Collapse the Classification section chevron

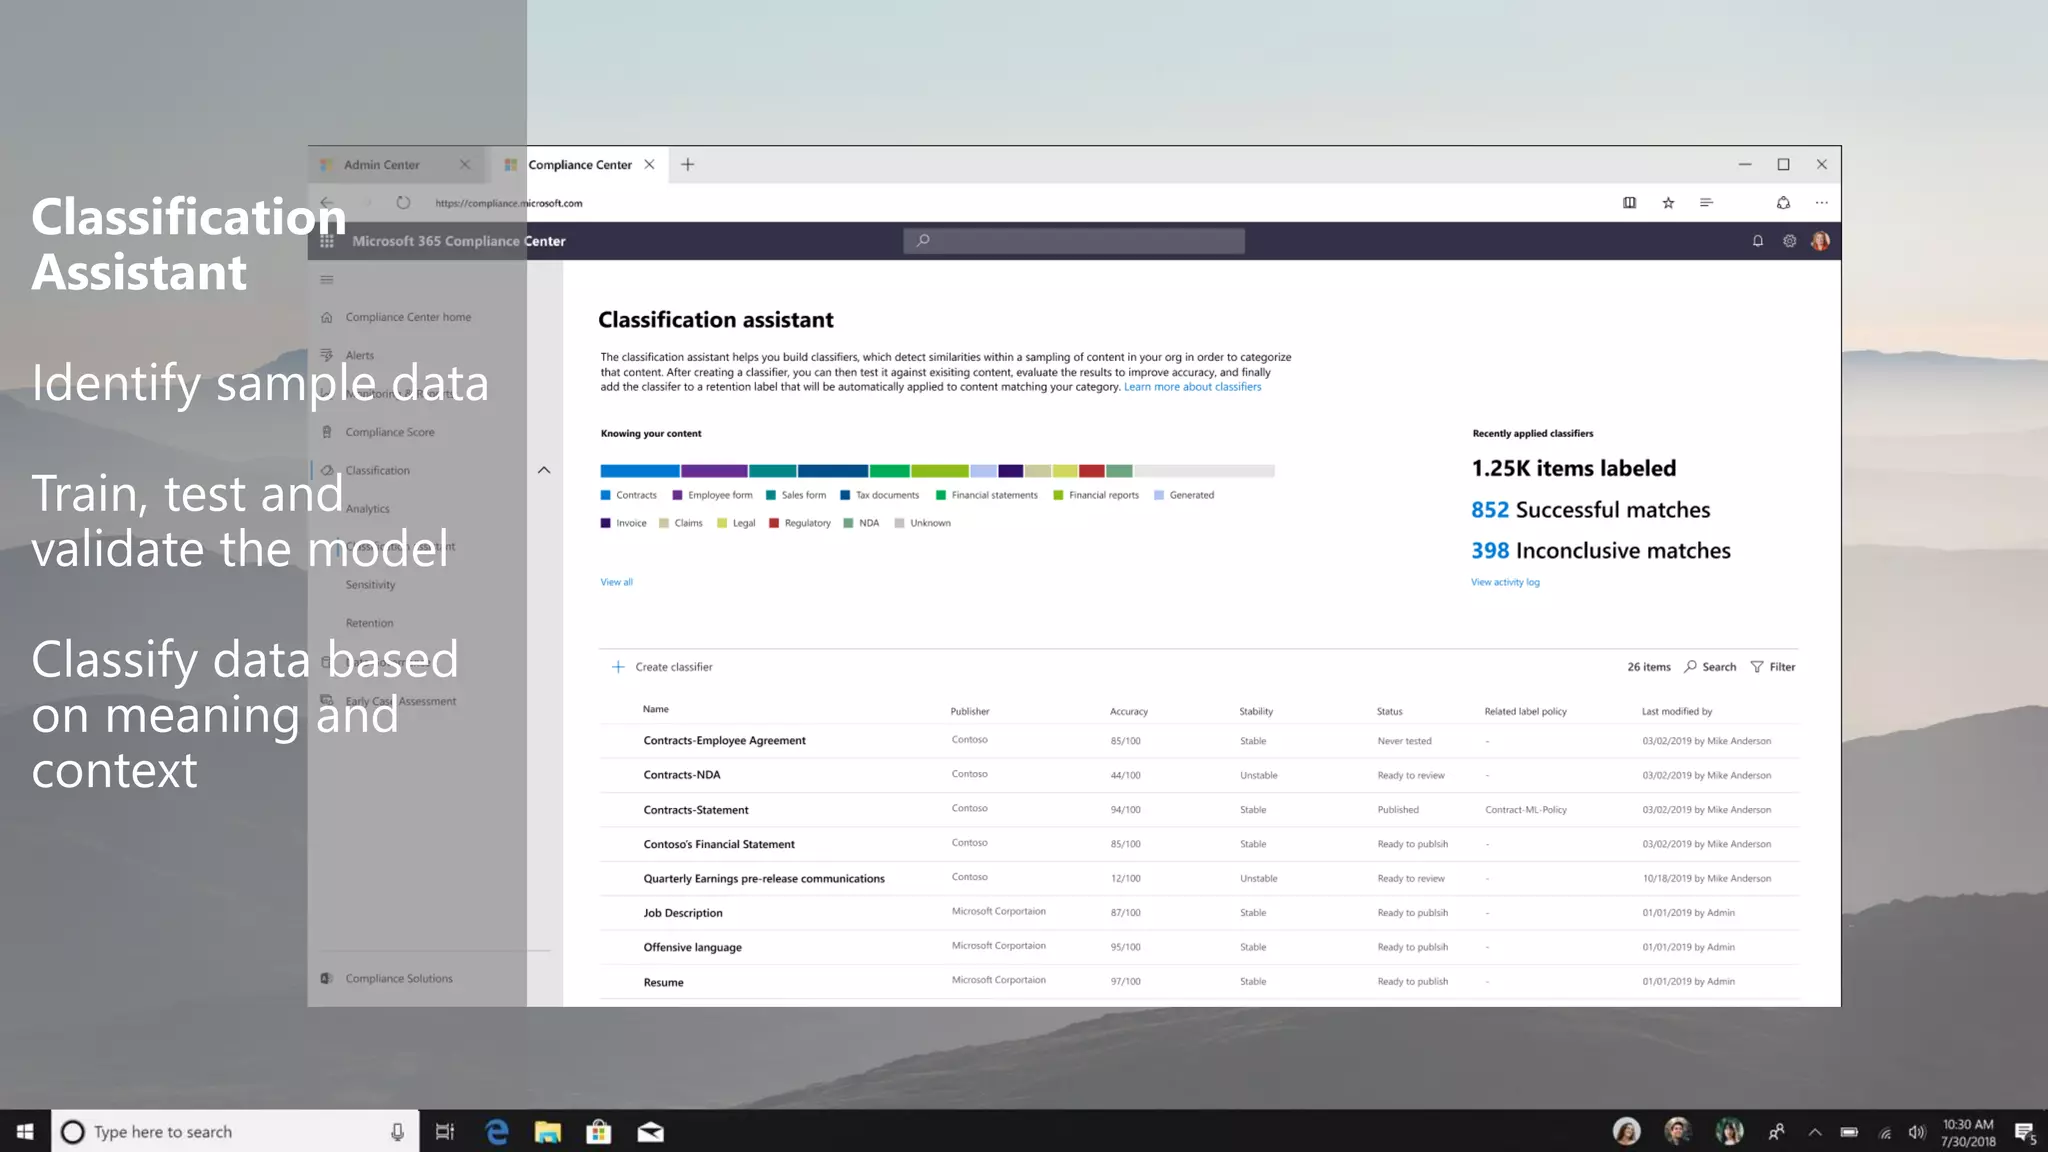[x=544, y=470]
